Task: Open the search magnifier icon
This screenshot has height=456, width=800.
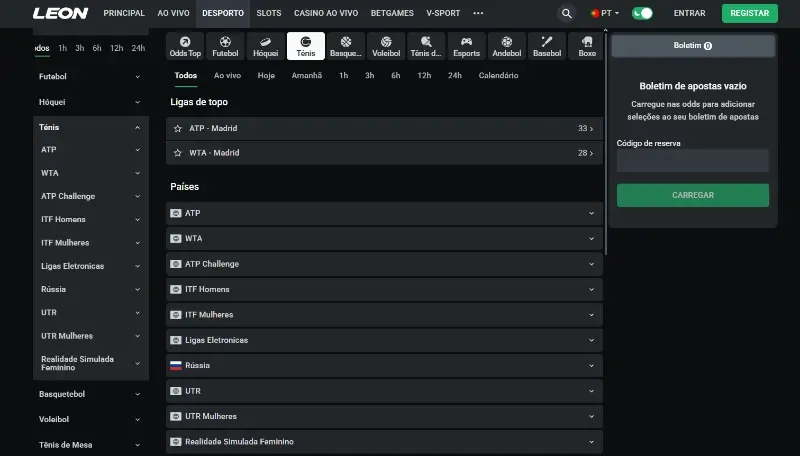Action: tap(566, 13)
